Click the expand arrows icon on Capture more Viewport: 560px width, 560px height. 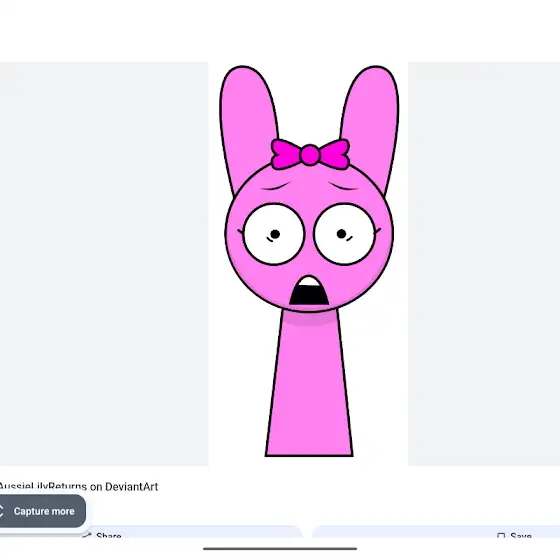click(1, 511)
